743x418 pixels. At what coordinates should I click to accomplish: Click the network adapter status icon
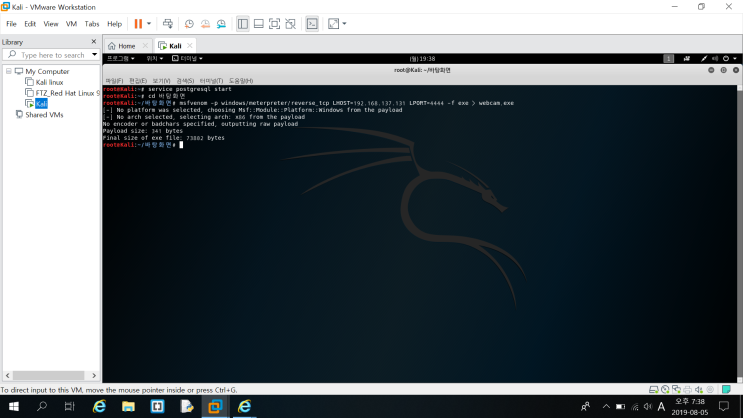pos(676,390)
